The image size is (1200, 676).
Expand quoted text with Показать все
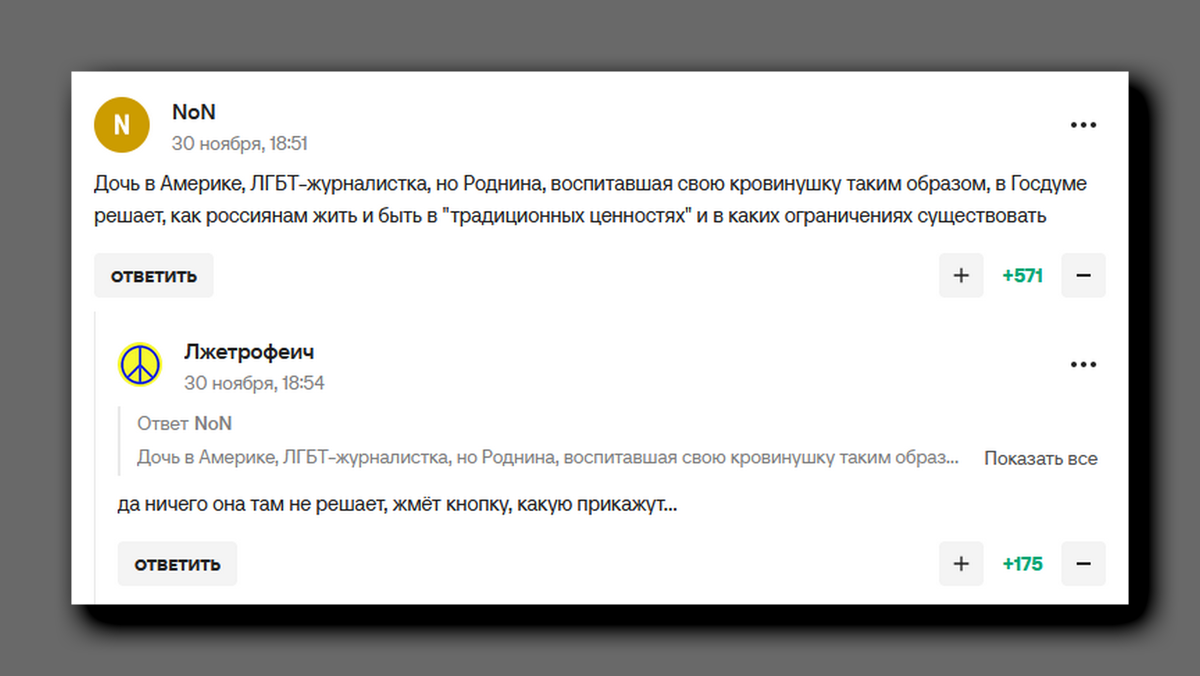click(x=1040, y=459)
